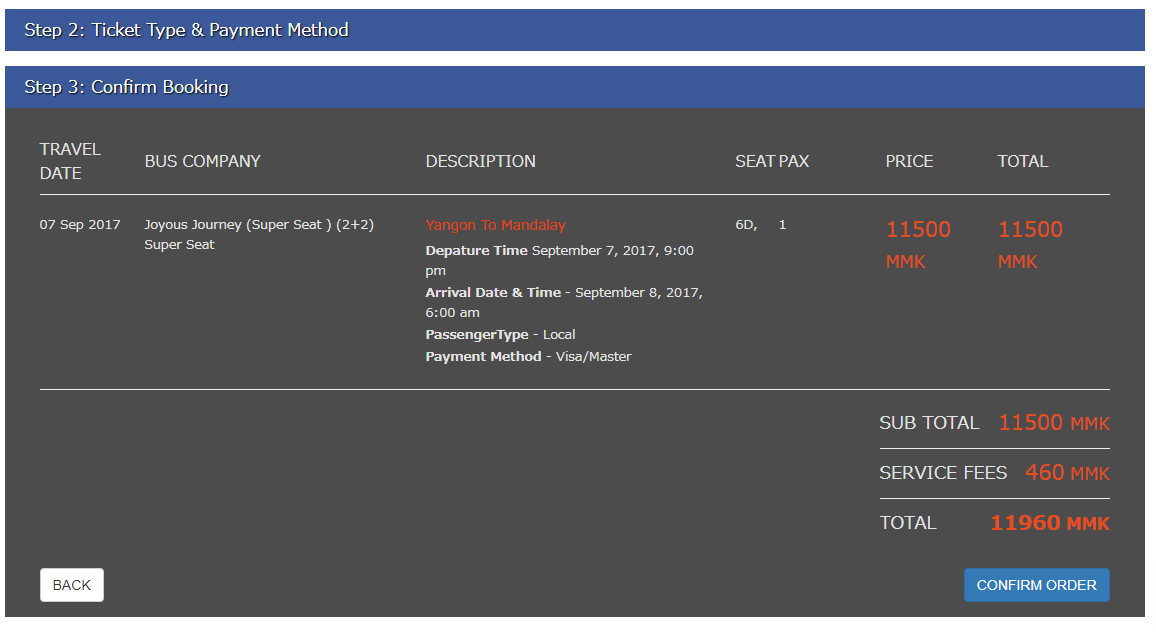Click the Departure Time detail line

559,251
